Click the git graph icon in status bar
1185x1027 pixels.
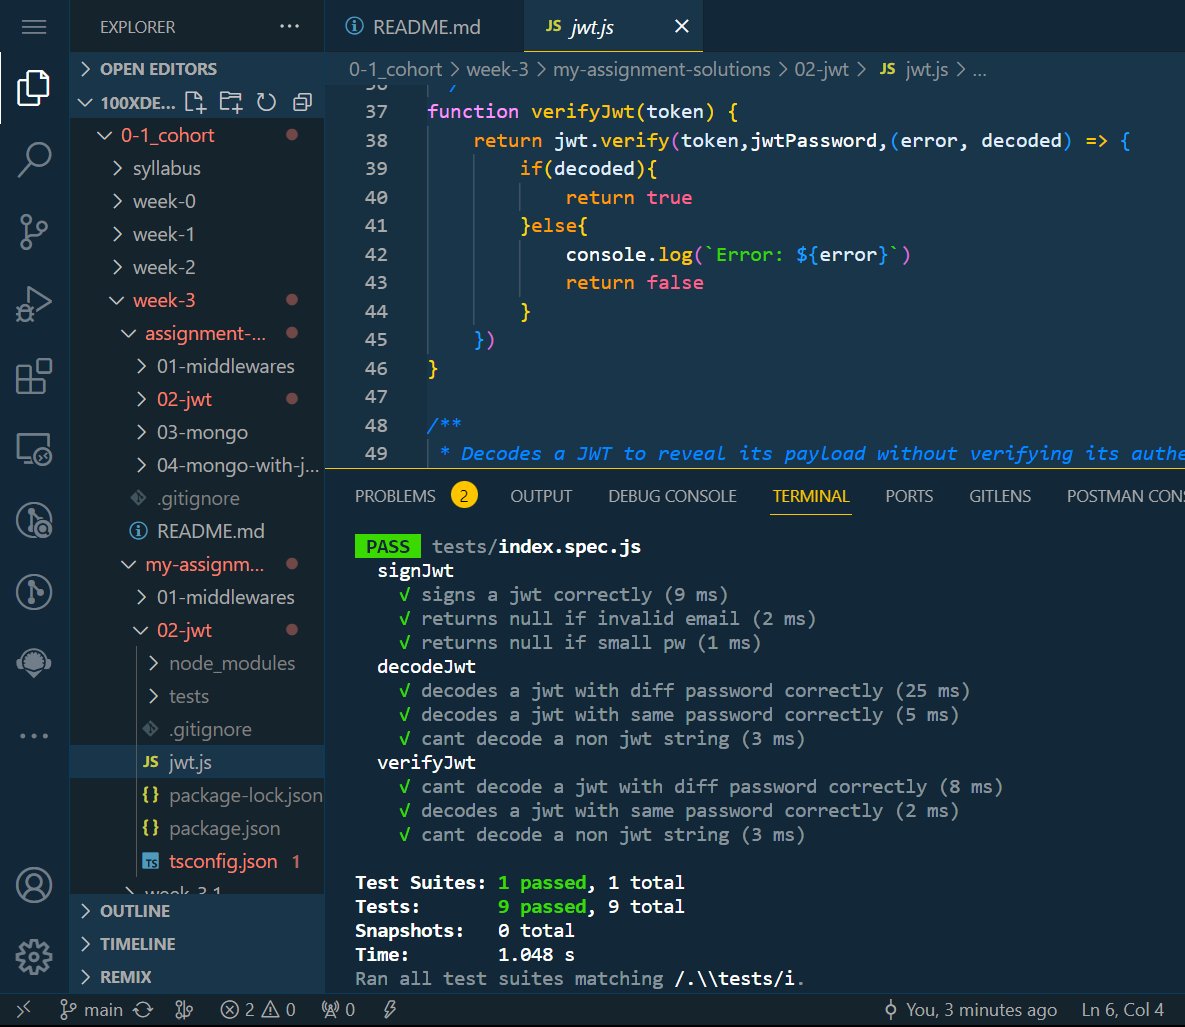184,1010
